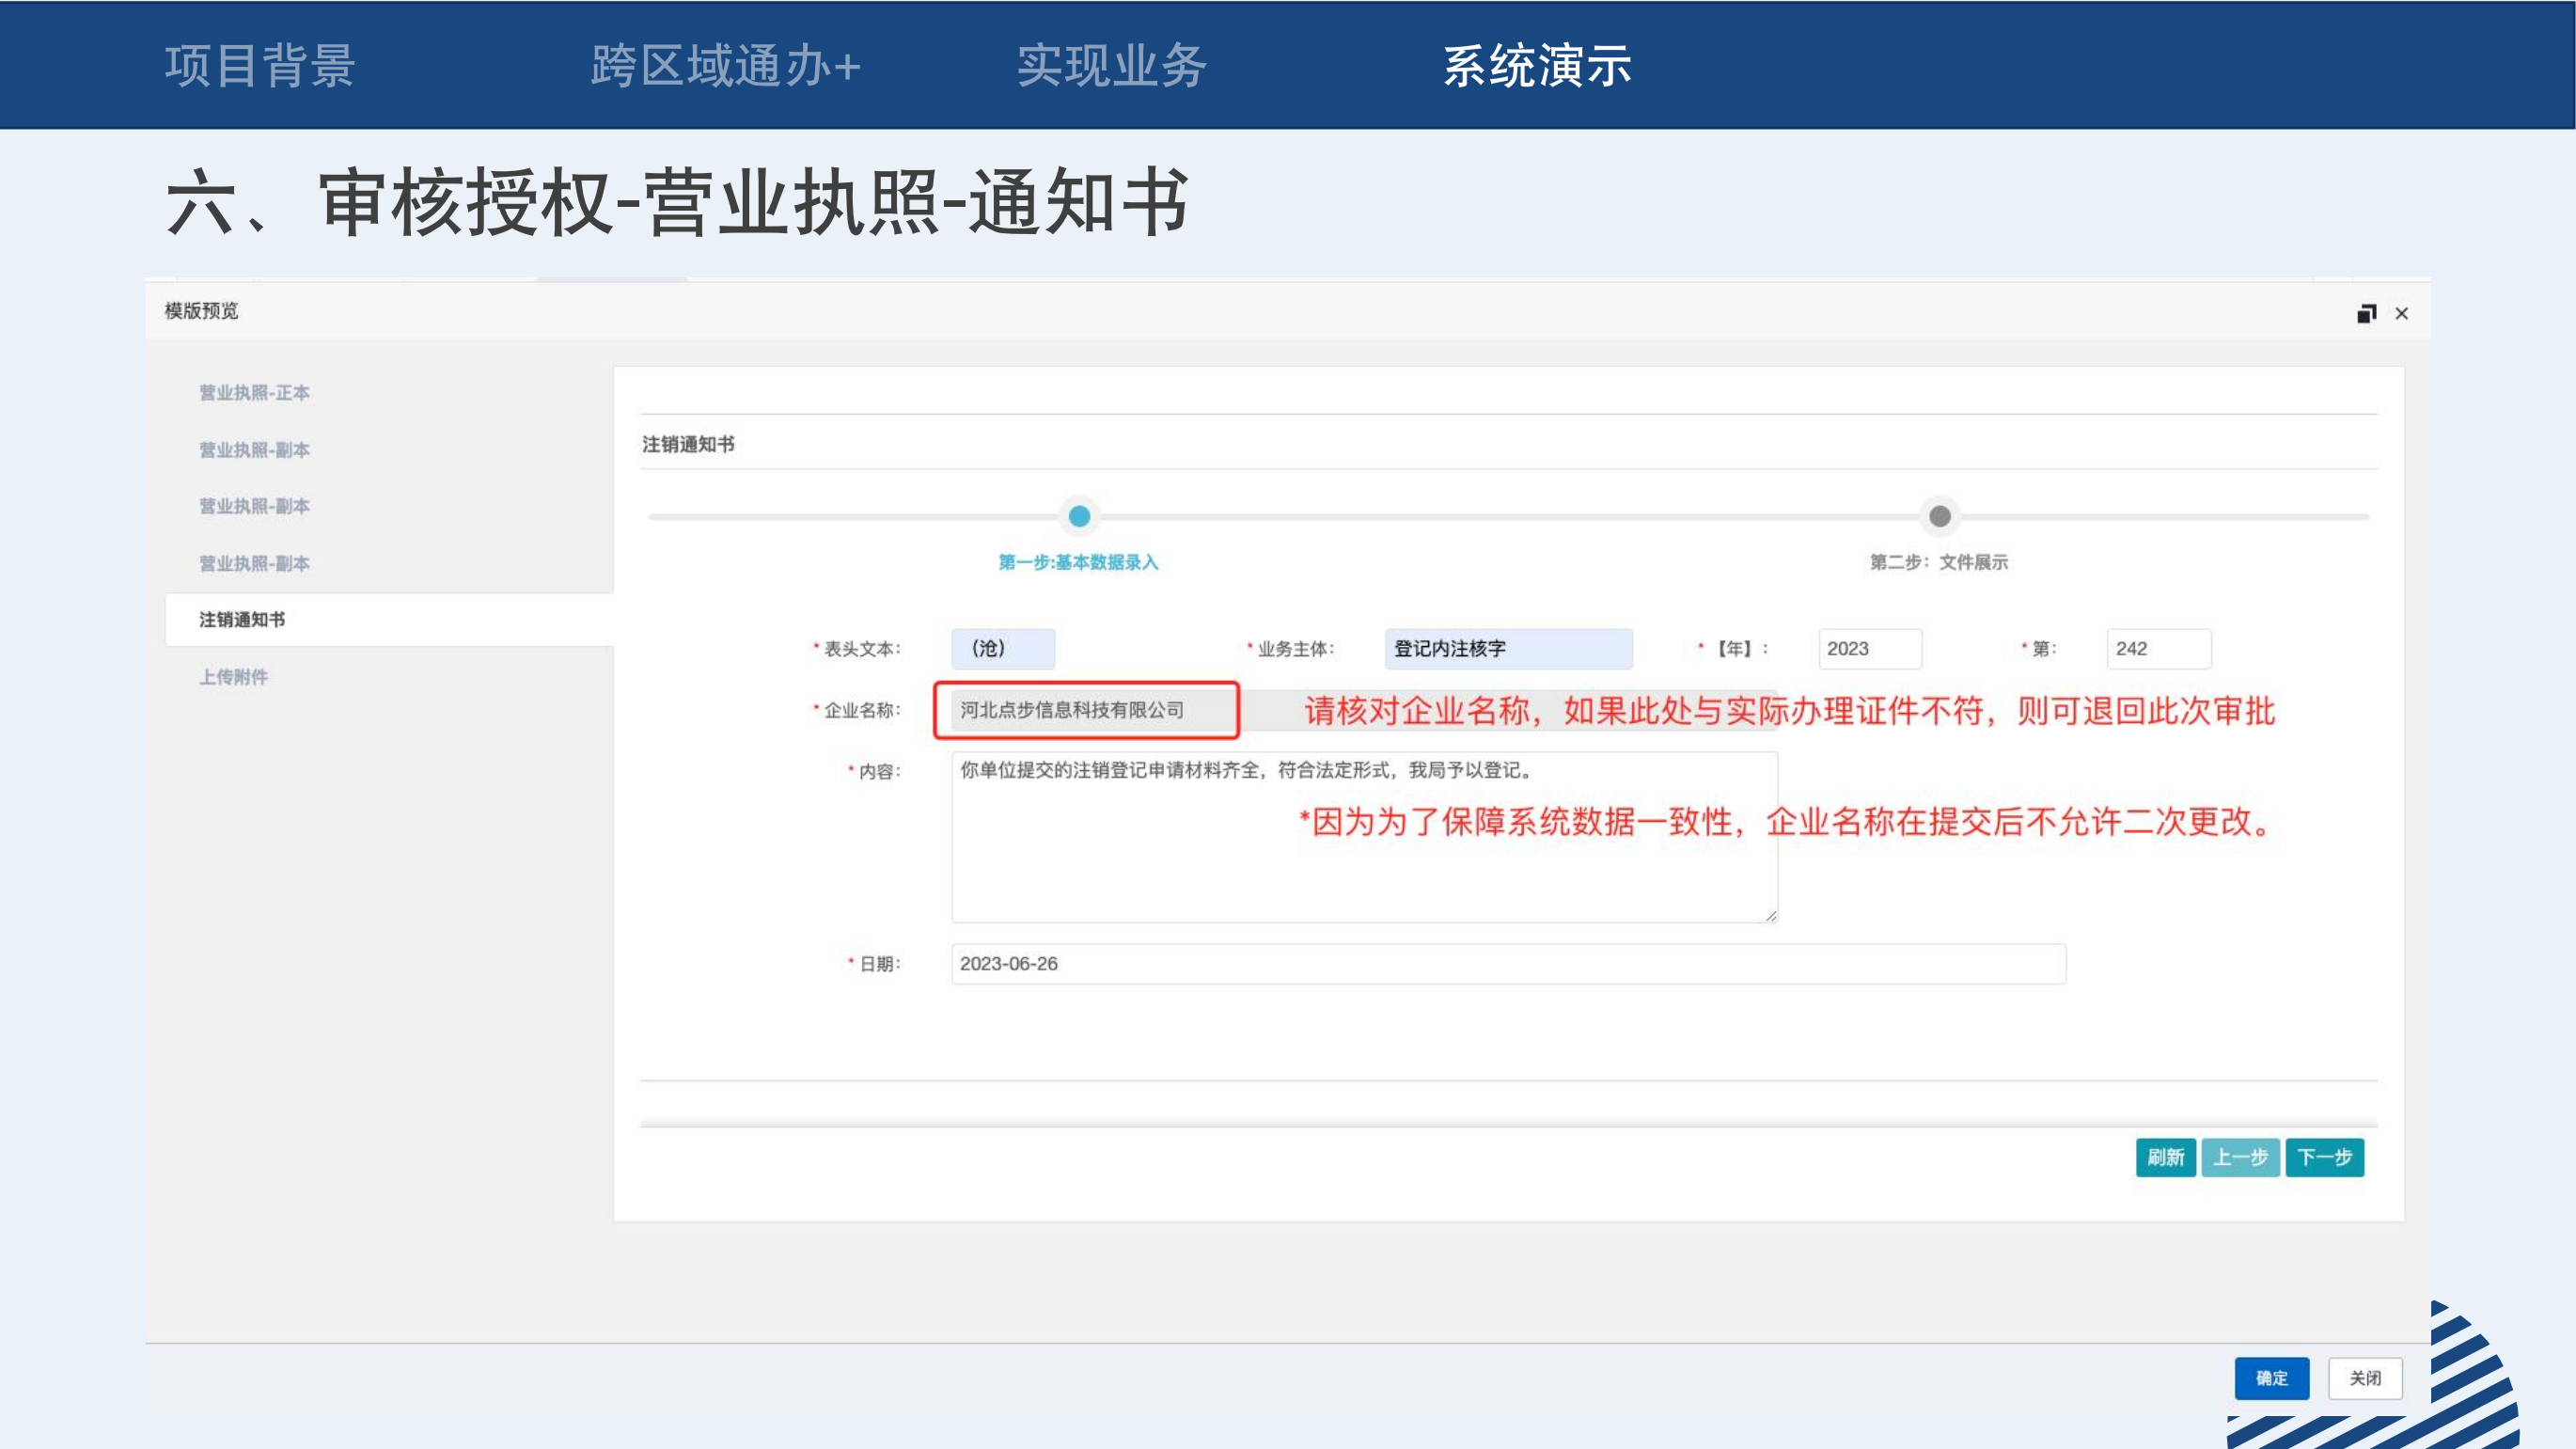2576x1449 pixels.
Task: Click the 表头文本 field showing (沧)
Action: (1002, 649)
